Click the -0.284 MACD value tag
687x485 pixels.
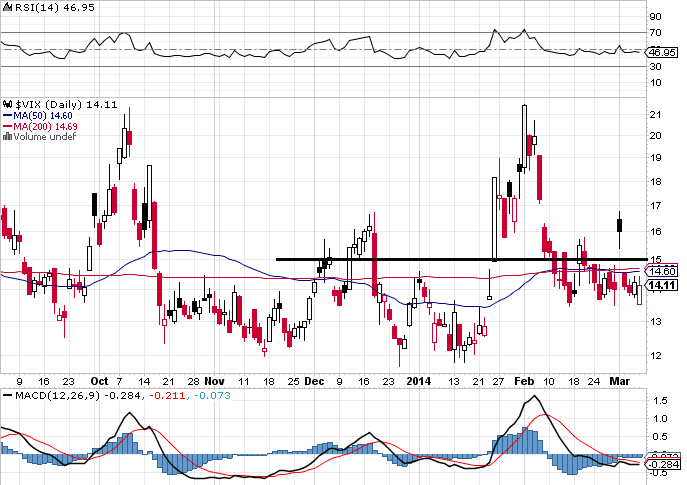(x=664, y=464)
